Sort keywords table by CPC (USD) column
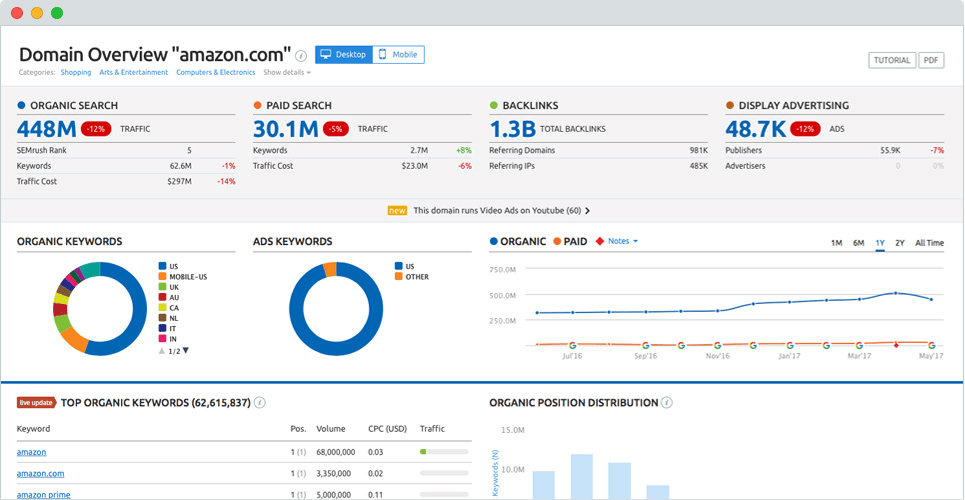Screen dimensions: 965x500 [x=387, y=429]
